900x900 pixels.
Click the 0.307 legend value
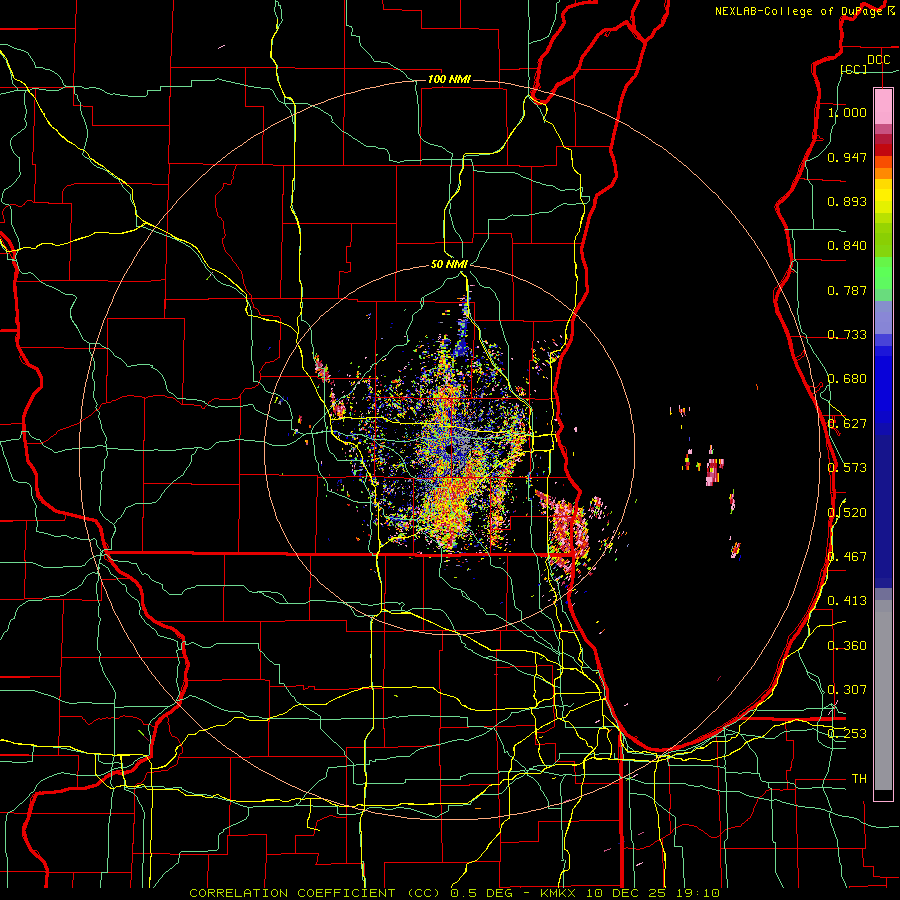click(x=847, y=690)
